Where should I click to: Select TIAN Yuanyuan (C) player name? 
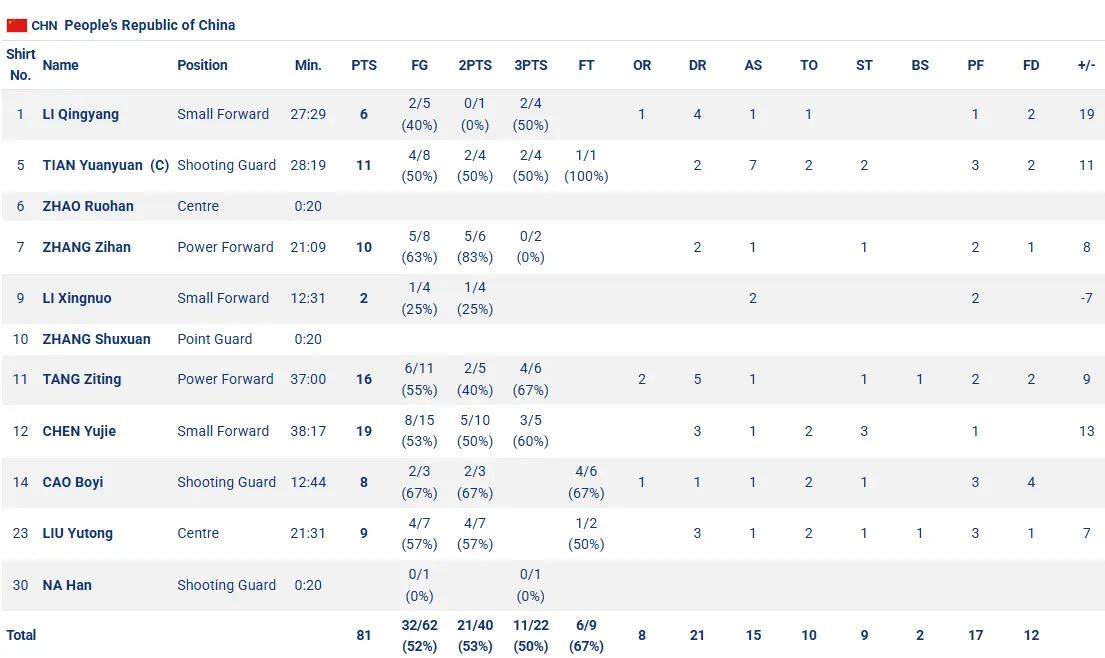pyautogui.click(x=106, y=166)
